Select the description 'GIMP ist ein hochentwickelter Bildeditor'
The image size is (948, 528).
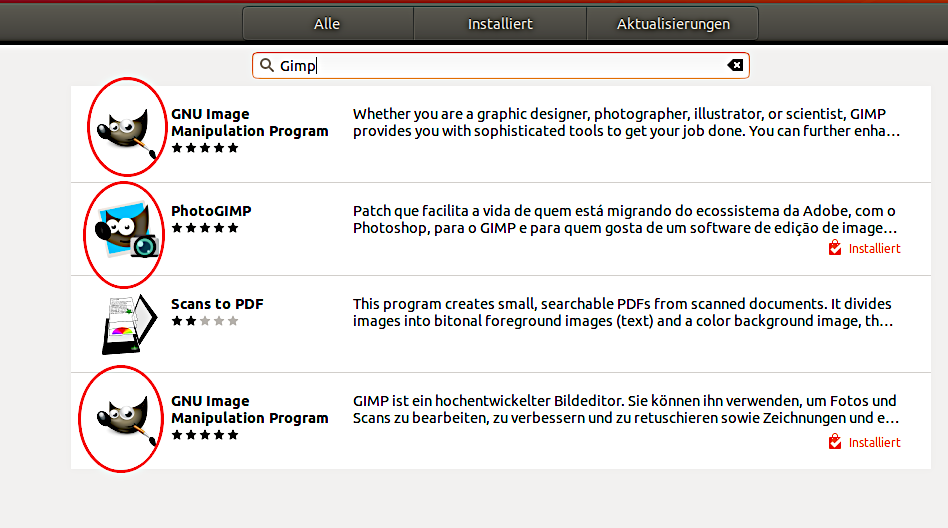tap(626, 409)
